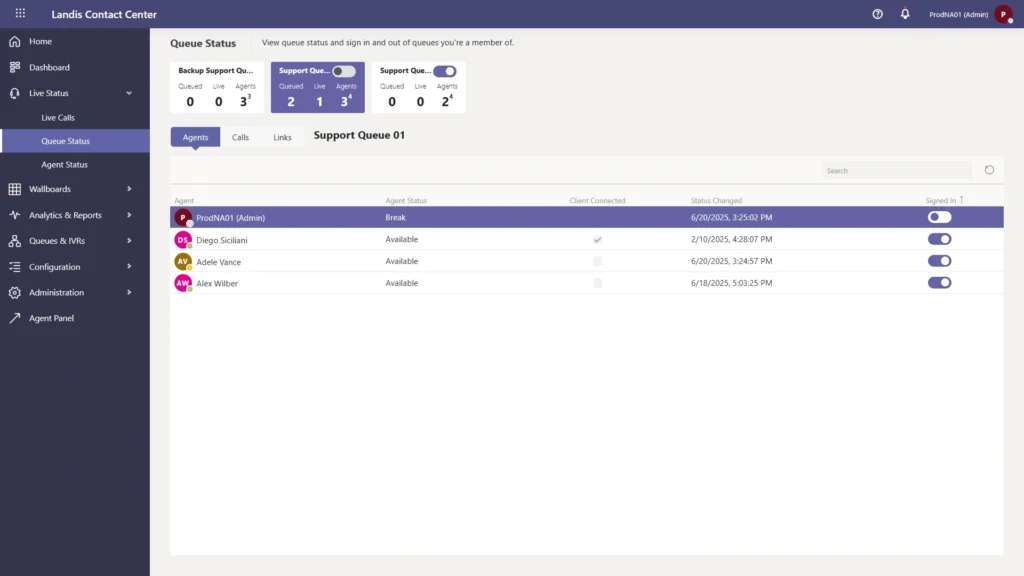Refresh the agents list with the reload icon
Image resolution: width=1024 pixels, height=576 pixels.
(989, 170)
